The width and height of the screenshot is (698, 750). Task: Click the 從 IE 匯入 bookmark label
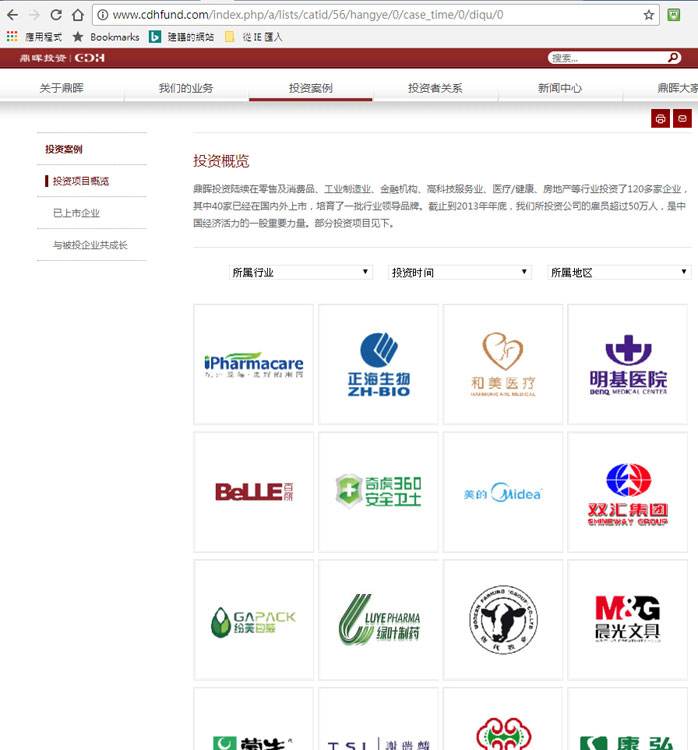pyautogui.click(x=262, y=37)
